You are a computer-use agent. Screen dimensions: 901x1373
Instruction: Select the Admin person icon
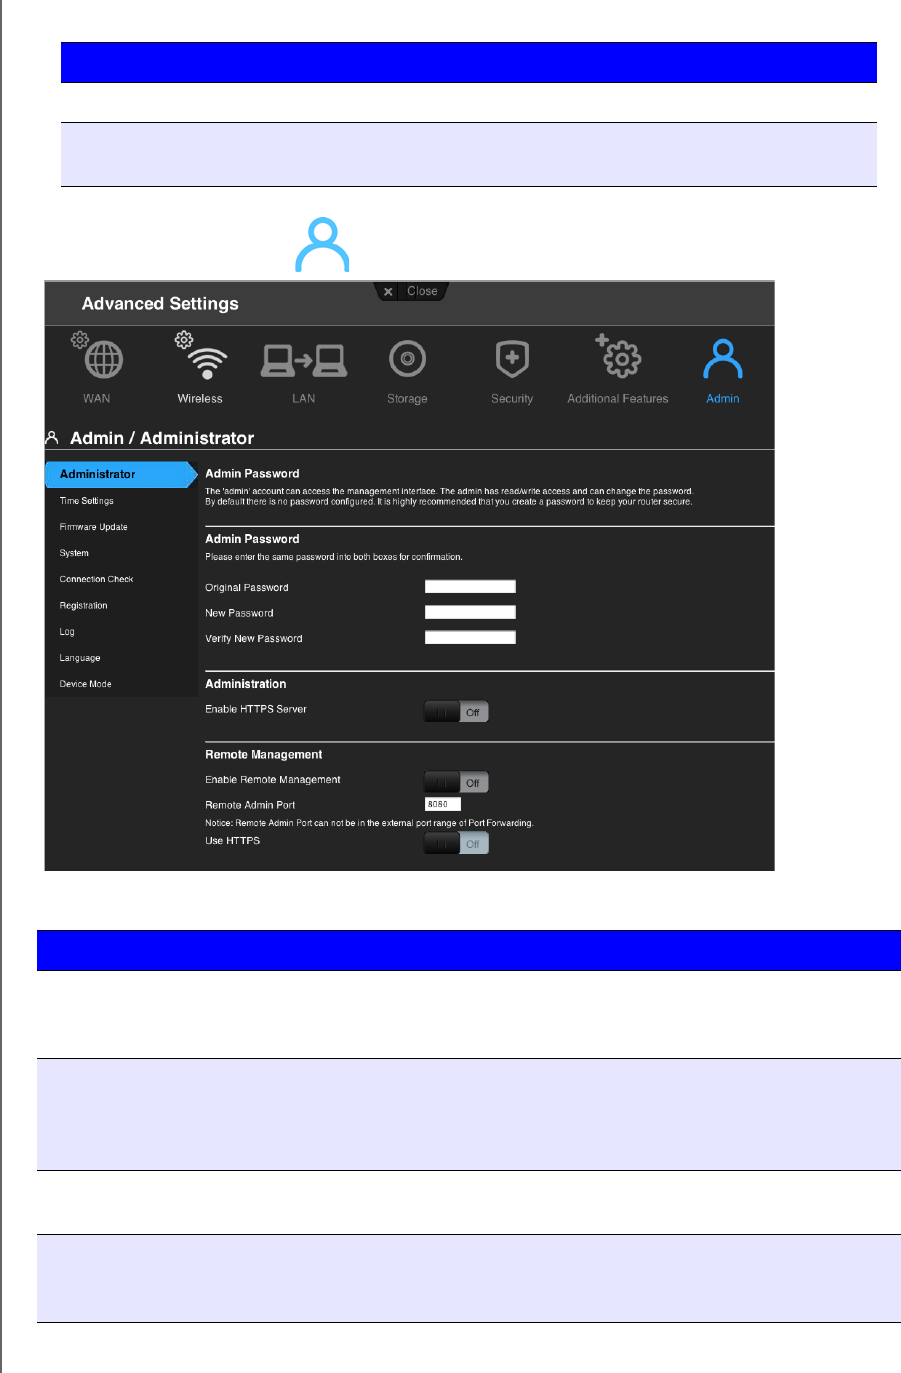tap(723, 359)
